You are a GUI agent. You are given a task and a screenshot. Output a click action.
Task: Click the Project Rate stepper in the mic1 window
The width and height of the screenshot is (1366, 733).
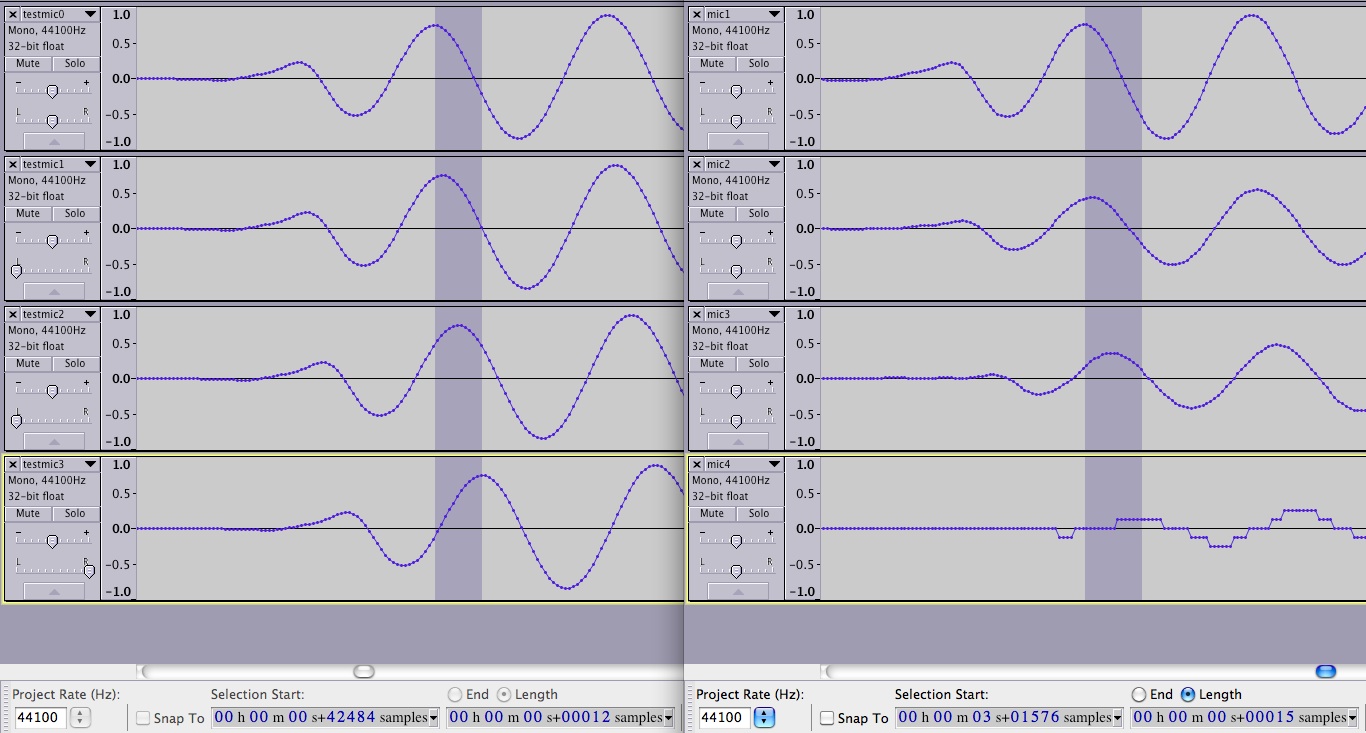tap(764, 717)
